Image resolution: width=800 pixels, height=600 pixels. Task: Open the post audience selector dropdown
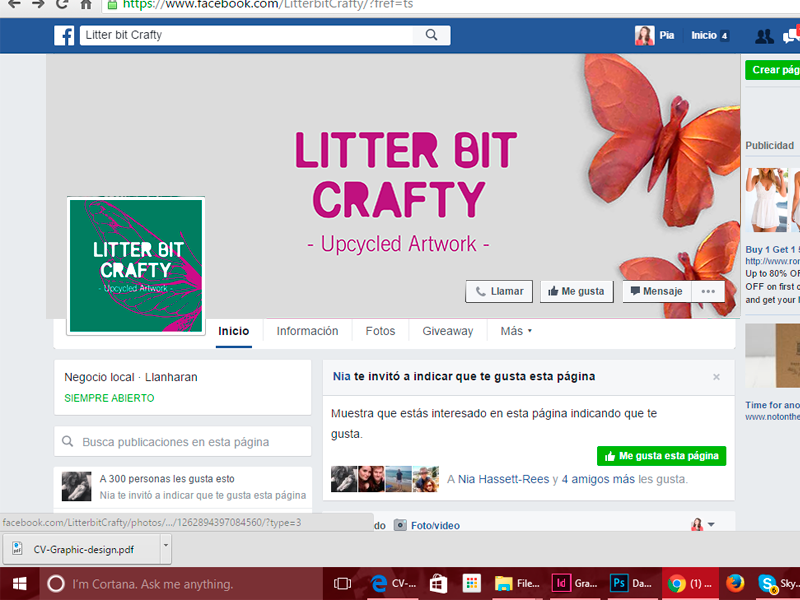tap(703, 524)
